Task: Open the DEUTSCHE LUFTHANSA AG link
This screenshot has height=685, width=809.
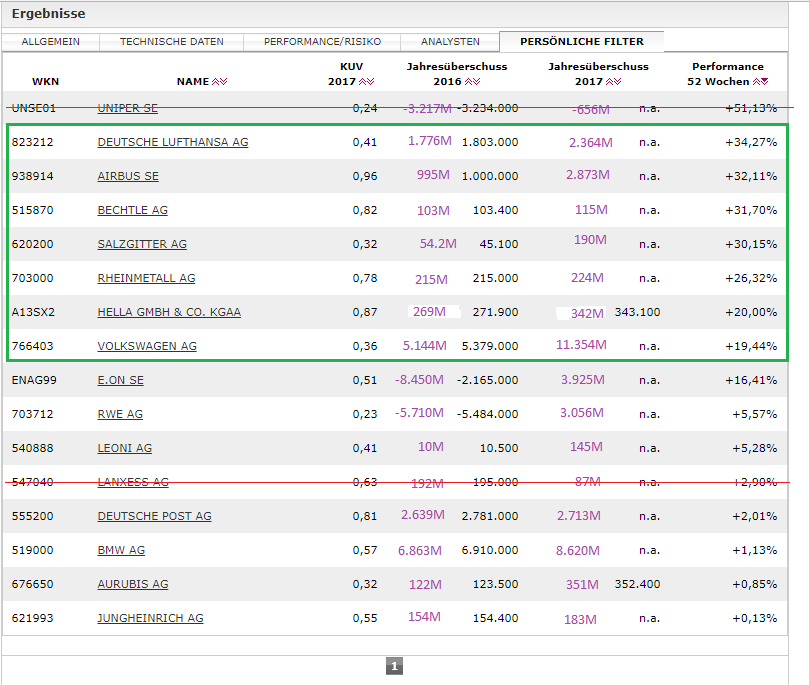Action: click(172, 142)
